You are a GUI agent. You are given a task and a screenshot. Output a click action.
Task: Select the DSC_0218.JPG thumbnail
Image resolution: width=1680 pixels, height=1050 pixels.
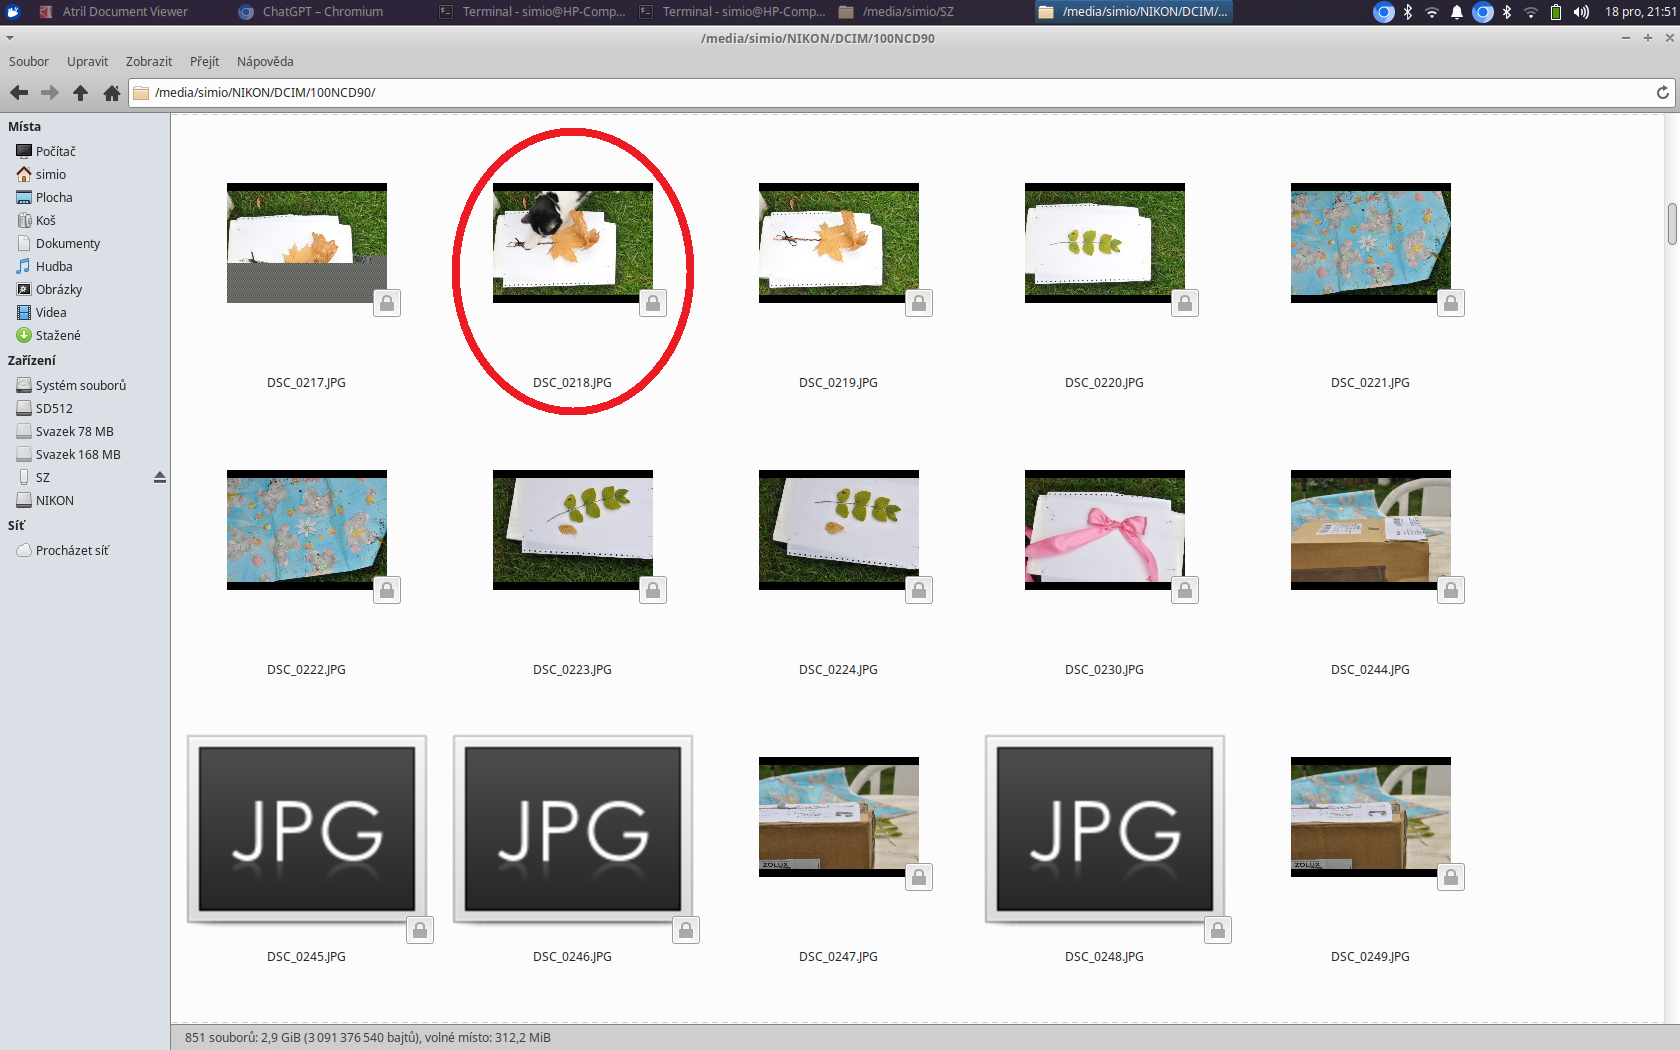(572, 243)
